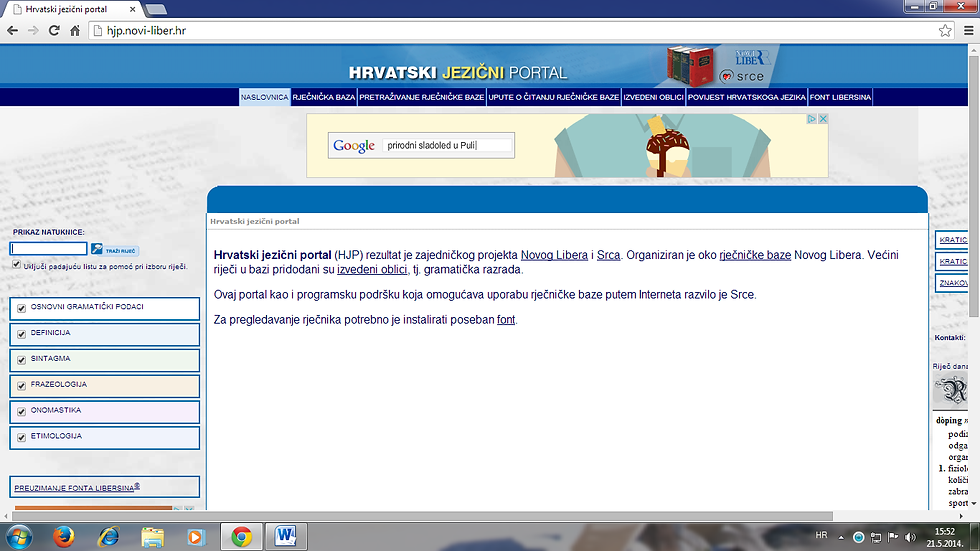This screenshot has width=980, height=551.
Task: Click the Action Center flag tray icon
Action: click(x=893, y=537)
